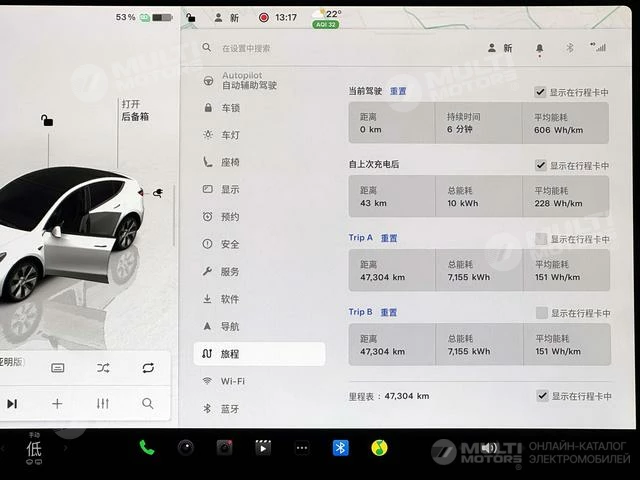Enable Trip B show-in-trip-card checkbox
This screenshot has width=640, height=480.
(x=542, y=313)
